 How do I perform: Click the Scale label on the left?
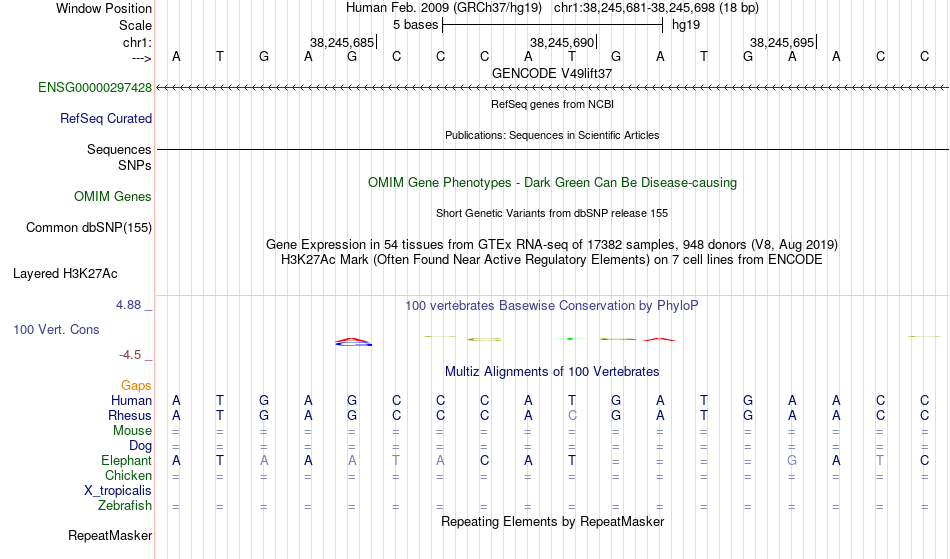(136, 25)
